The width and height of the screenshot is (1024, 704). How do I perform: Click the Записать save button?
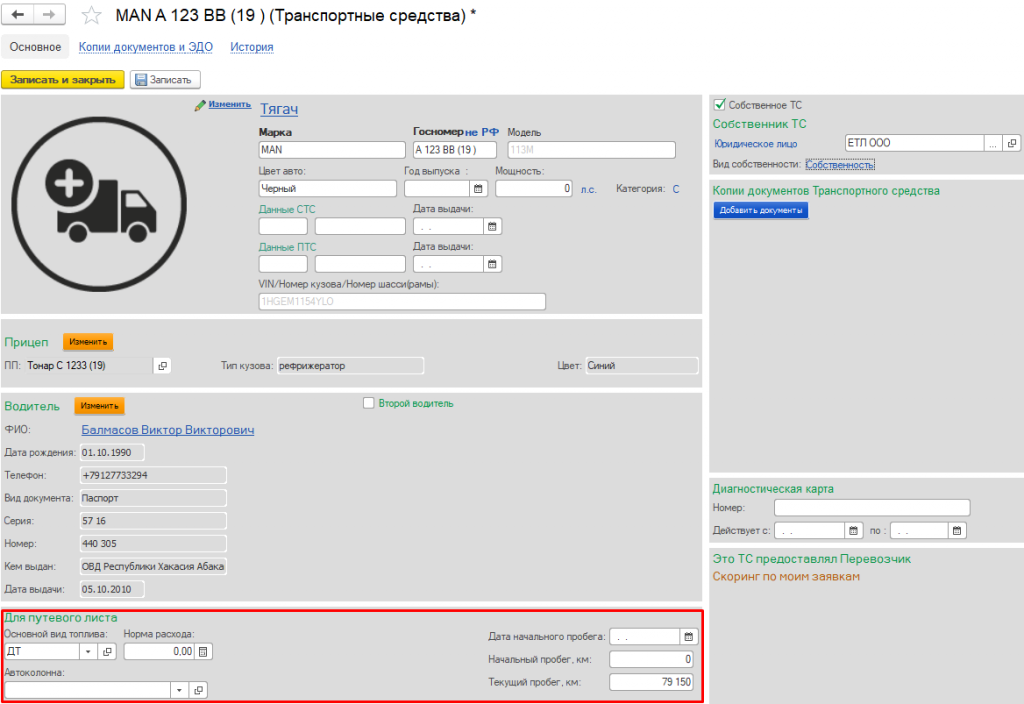coord(165,80)
